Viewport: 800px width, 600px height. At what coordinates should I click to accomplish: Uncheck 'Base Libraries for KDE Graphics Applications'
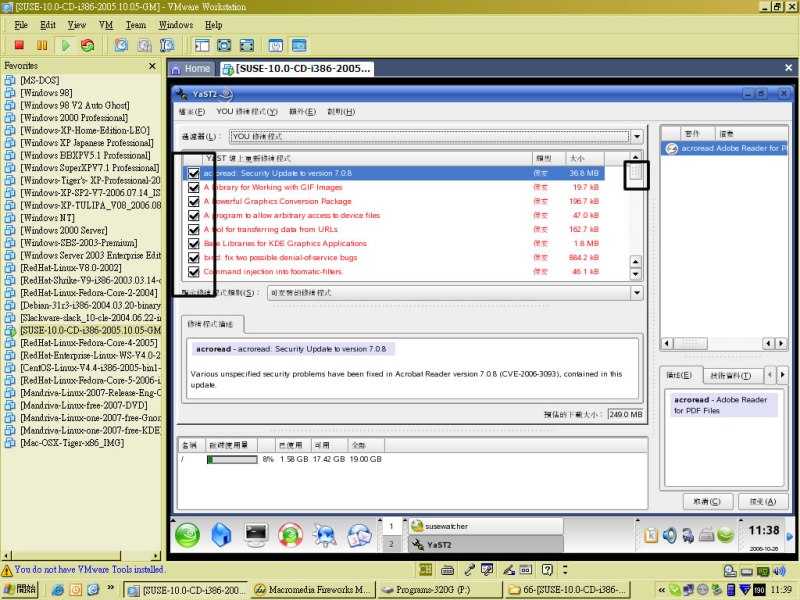click(193, 243)
